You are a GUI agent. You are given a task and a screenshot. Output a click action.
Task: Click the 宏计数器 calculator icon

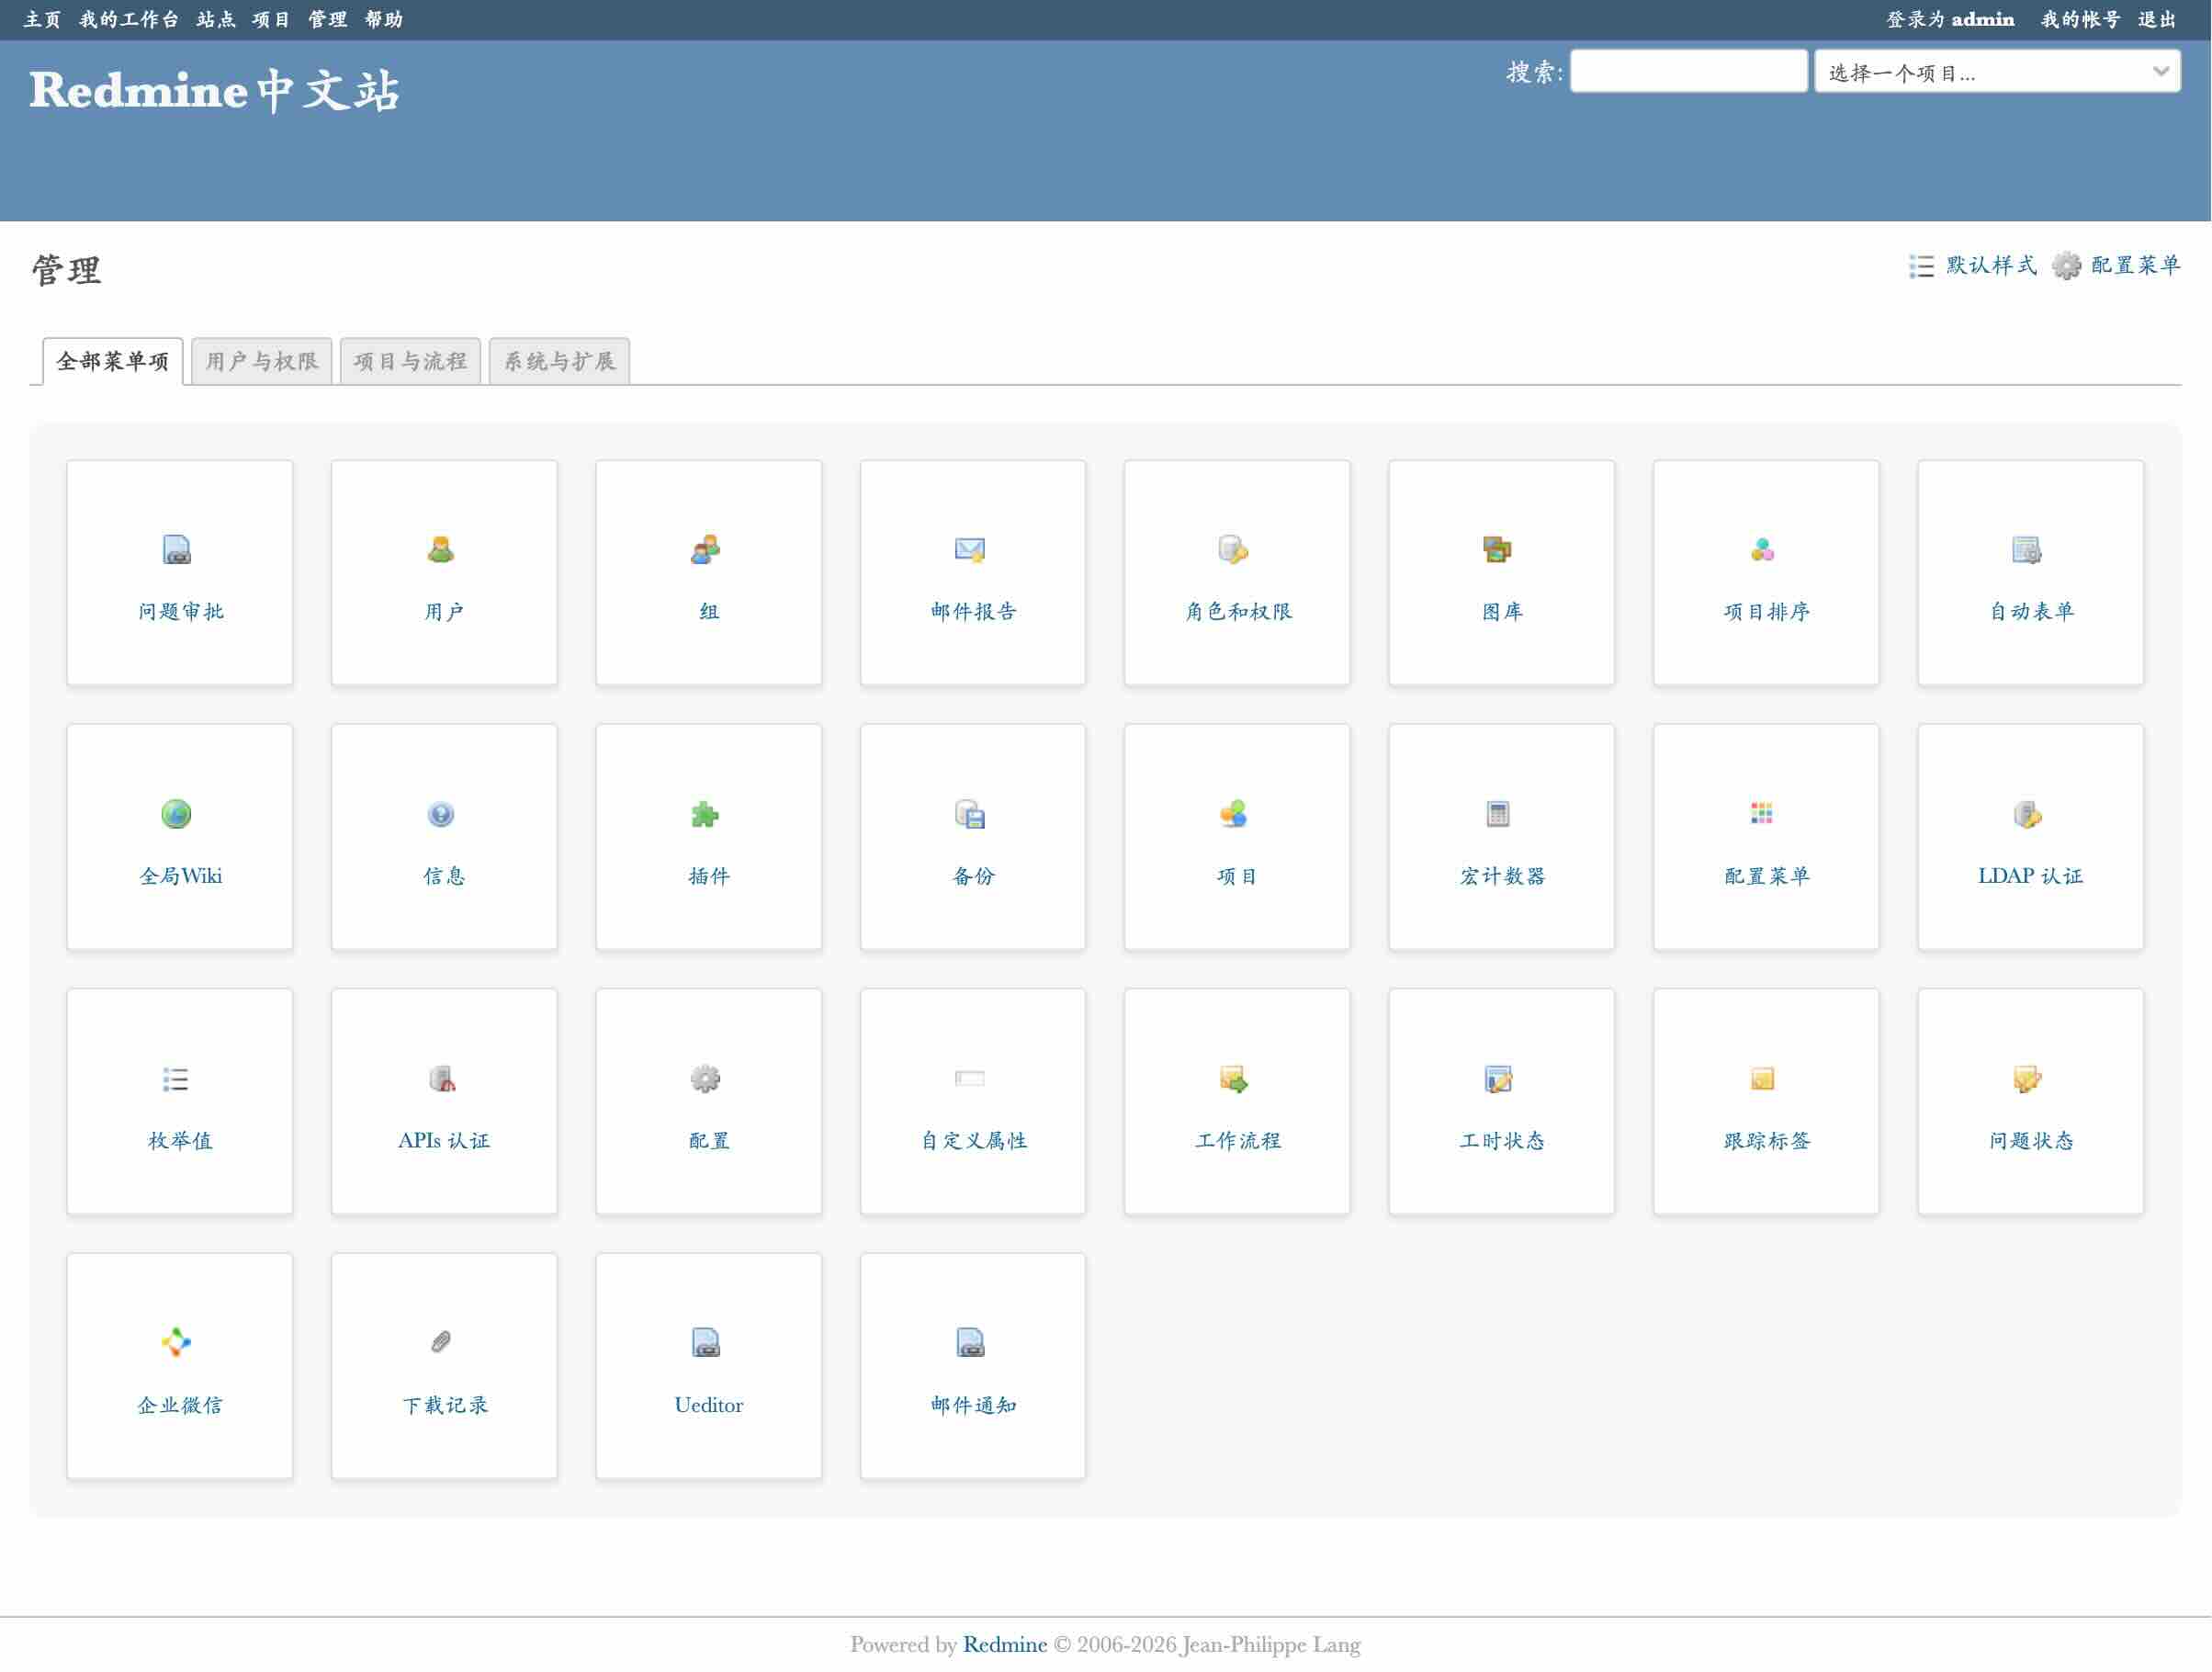[x=1498, y=815]
